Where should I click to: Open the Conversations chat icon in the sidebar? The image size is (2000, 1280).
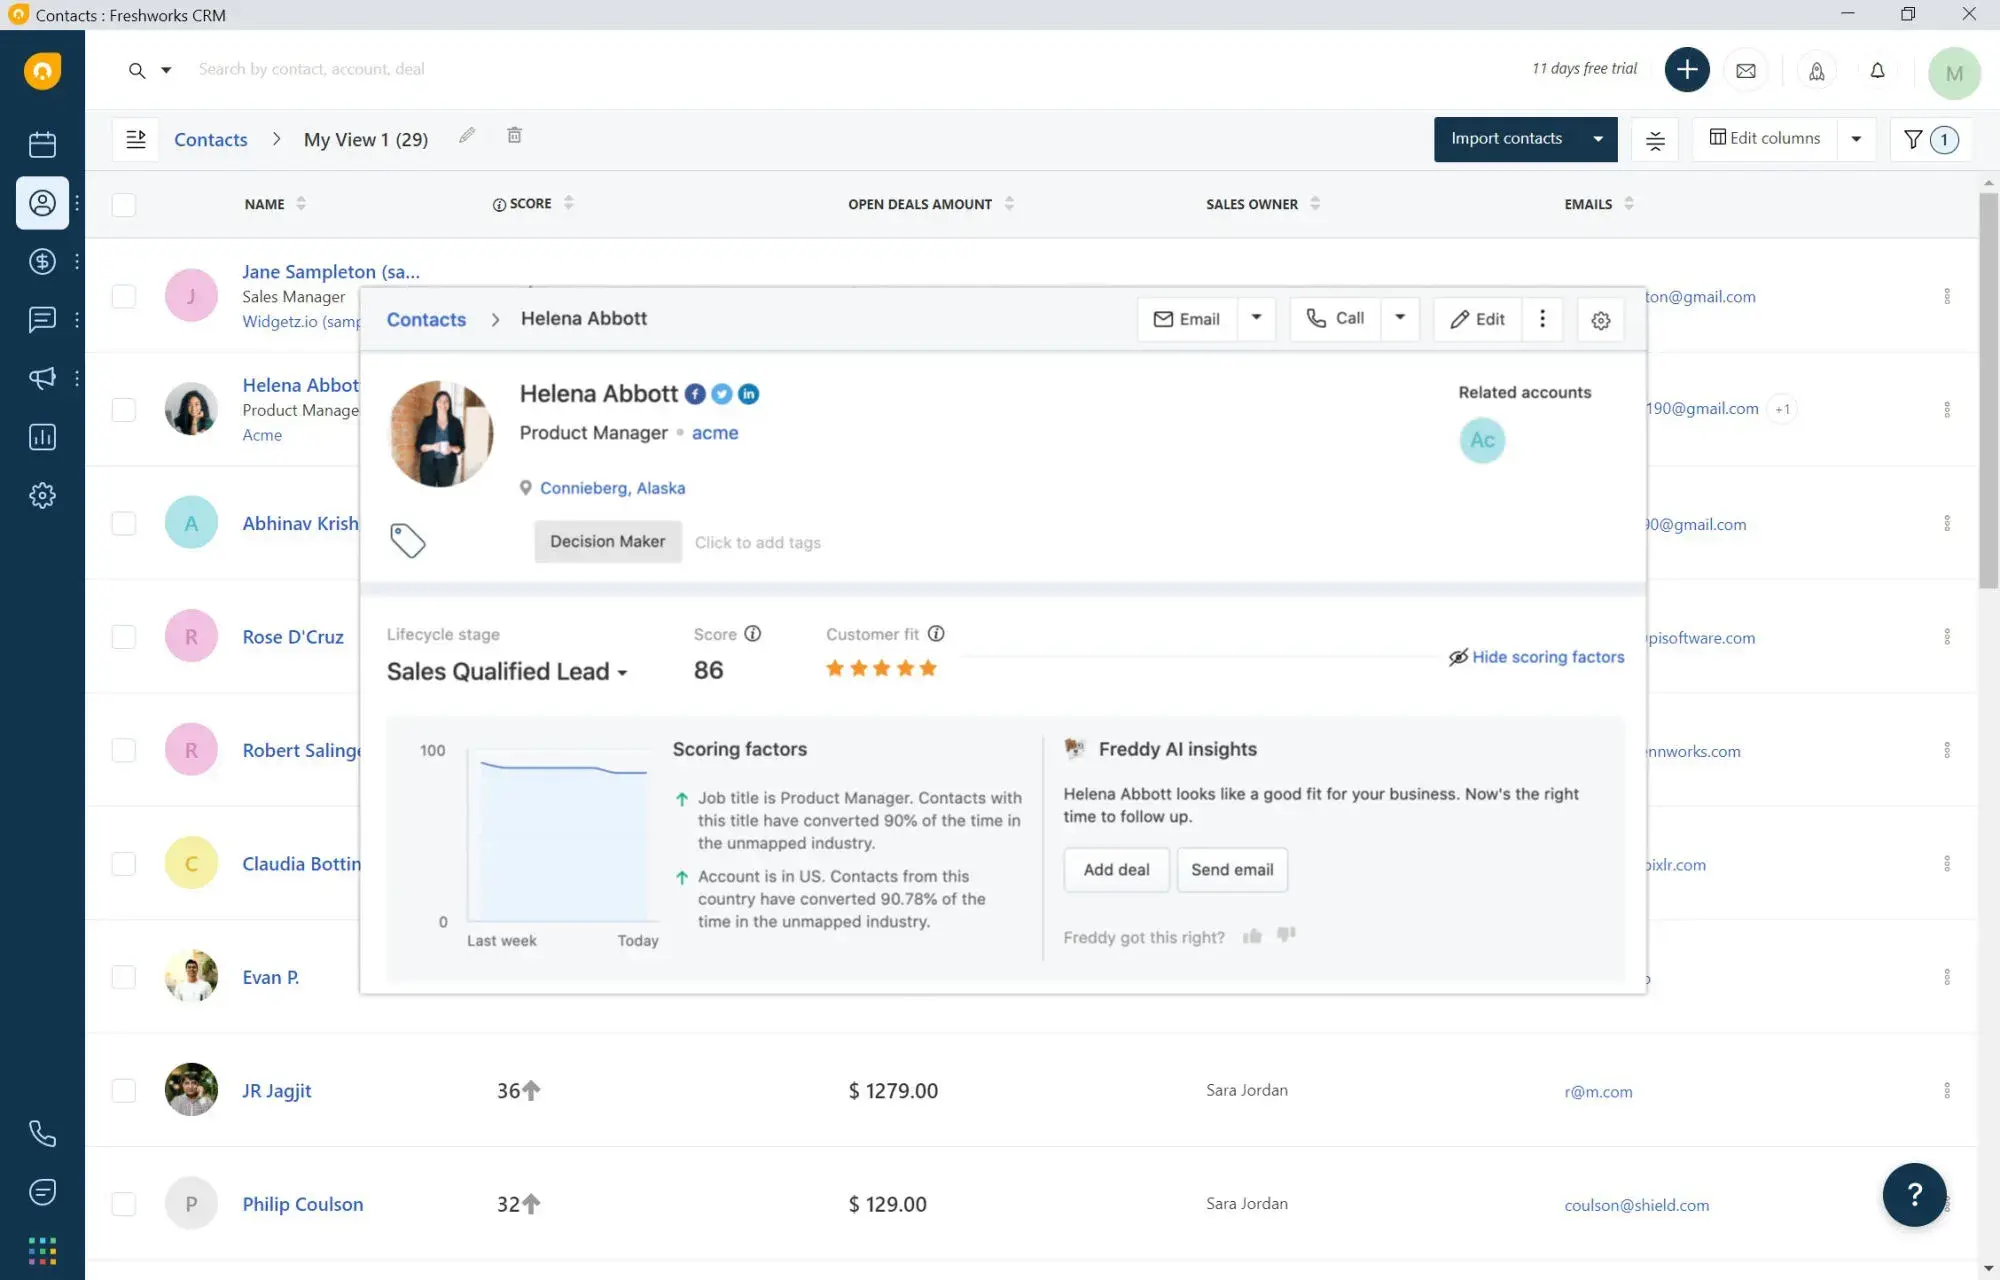[42, 320]
